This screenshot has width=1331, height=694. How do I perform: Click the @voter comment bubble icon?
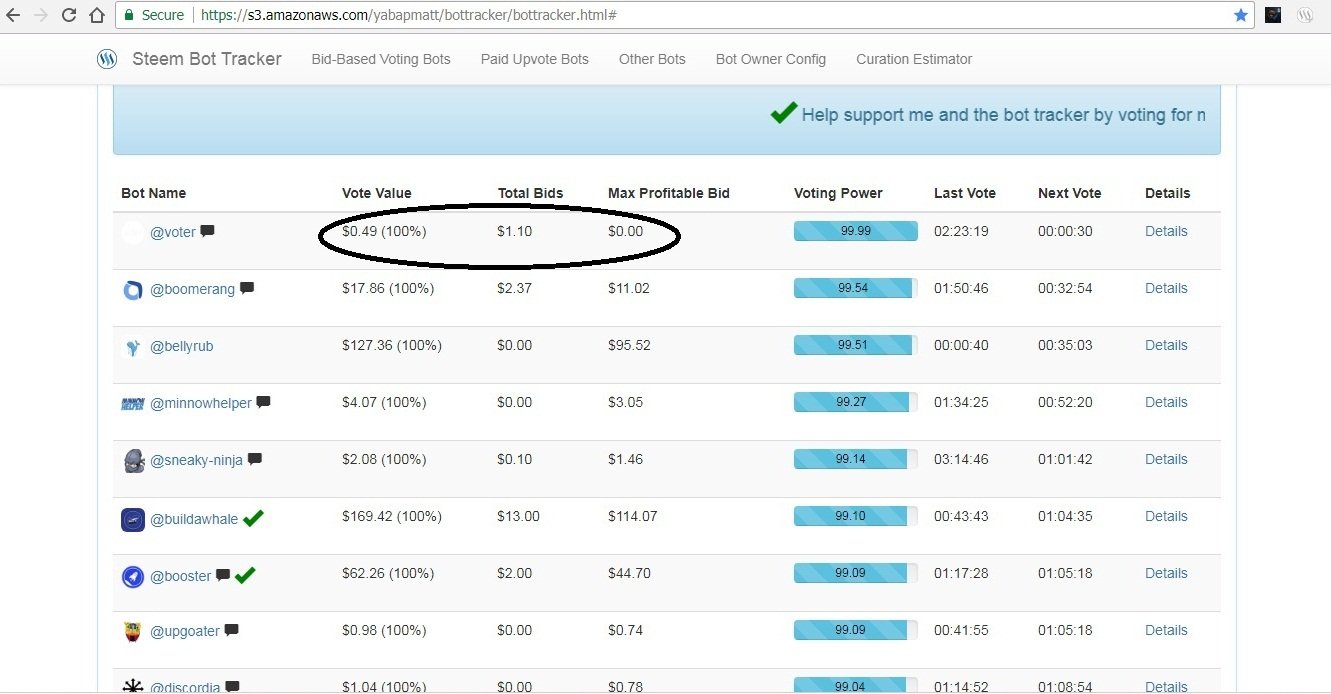(x=207, y=230)
